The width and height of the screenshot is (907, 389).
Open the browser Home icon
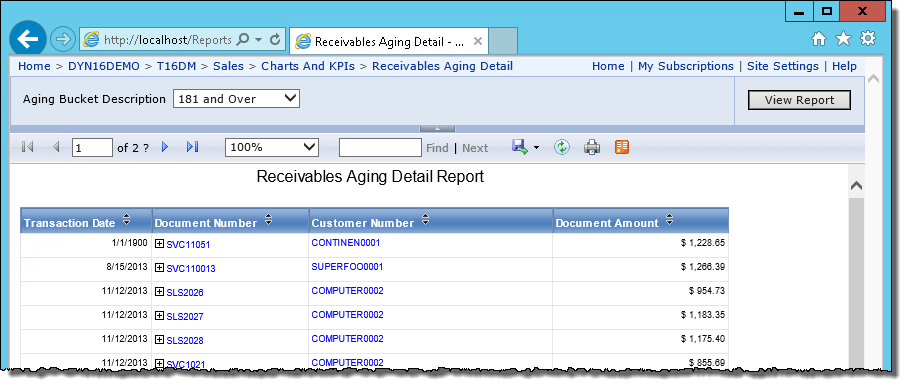(x=819, y=39)
